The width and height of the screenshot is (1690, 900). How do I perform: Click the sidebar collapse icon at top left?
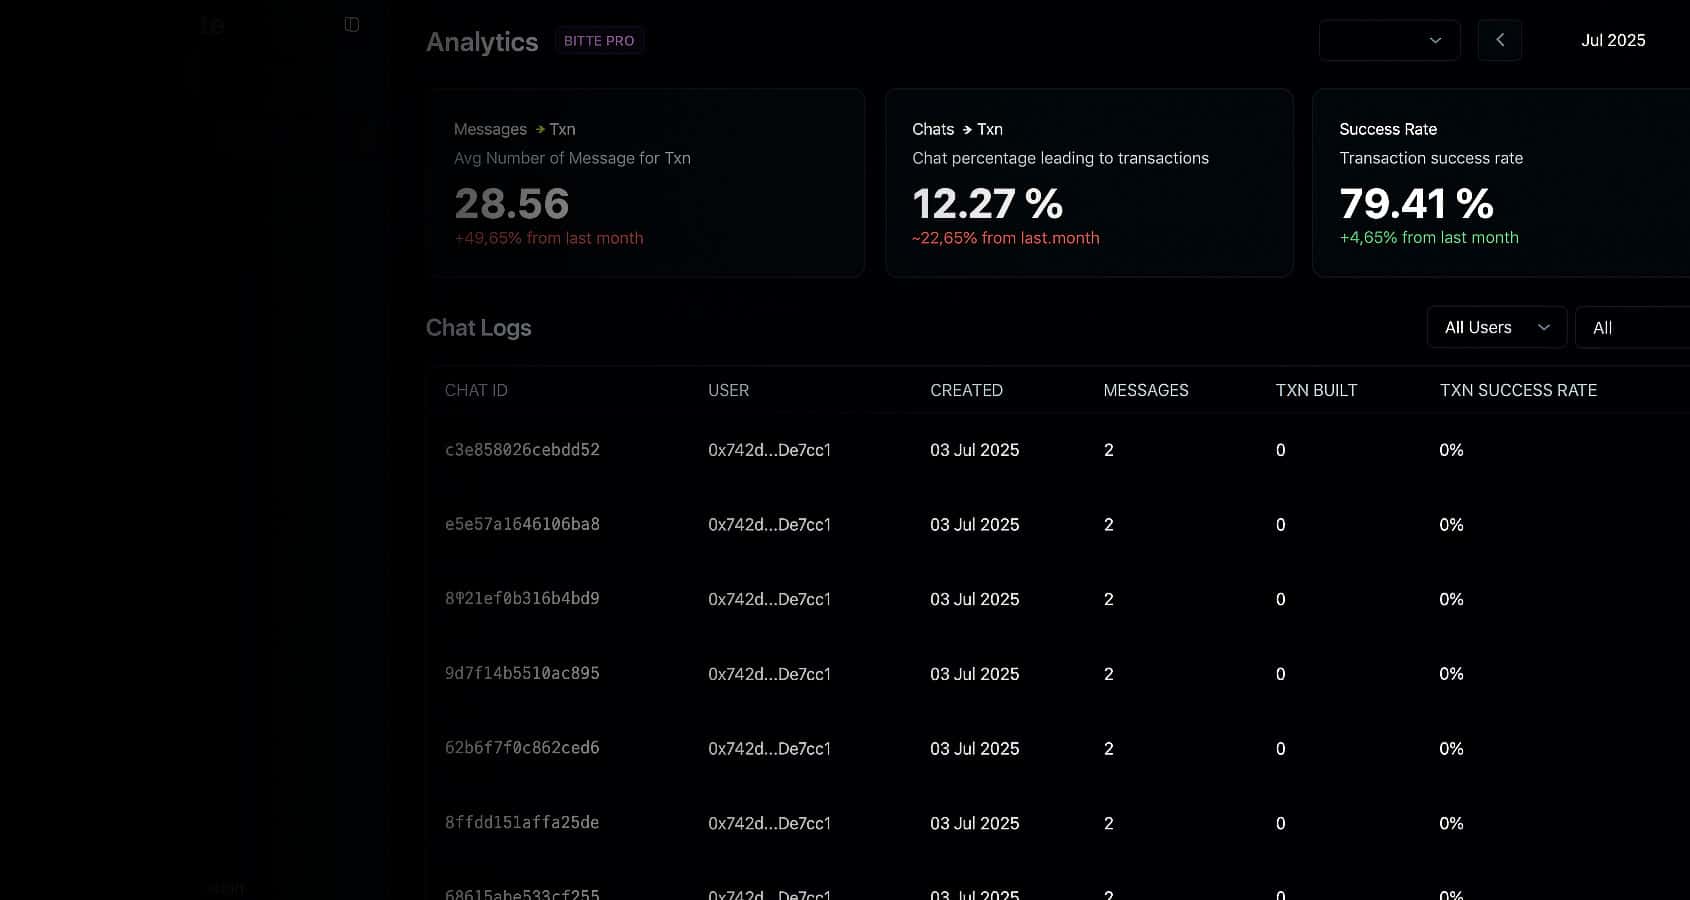(x=351, y=23)
